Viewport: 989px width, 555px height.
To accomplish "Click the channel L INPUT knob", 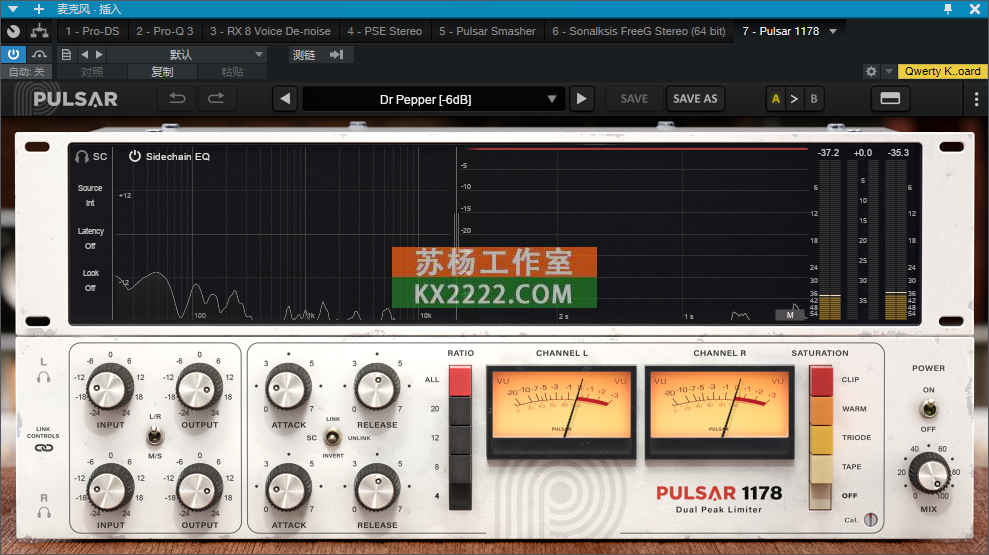I will (x=108, y=387).
